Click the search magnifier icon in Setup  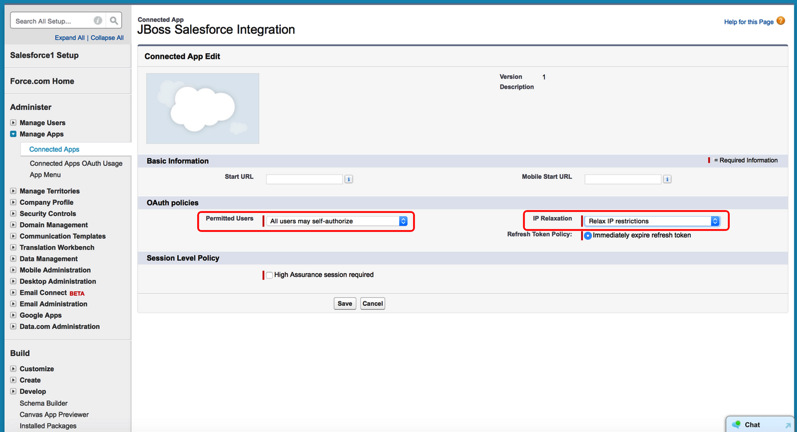click(x=114, y=21)
